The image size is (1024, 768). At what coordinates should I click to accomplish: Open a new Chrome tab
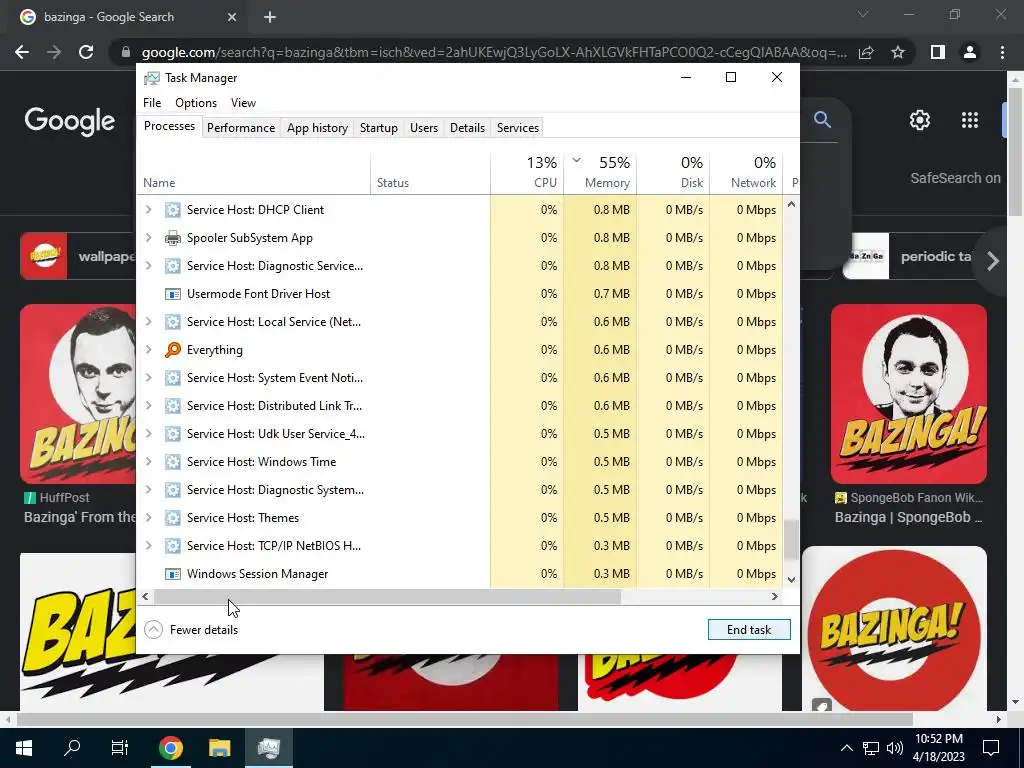tap(270, 17)
